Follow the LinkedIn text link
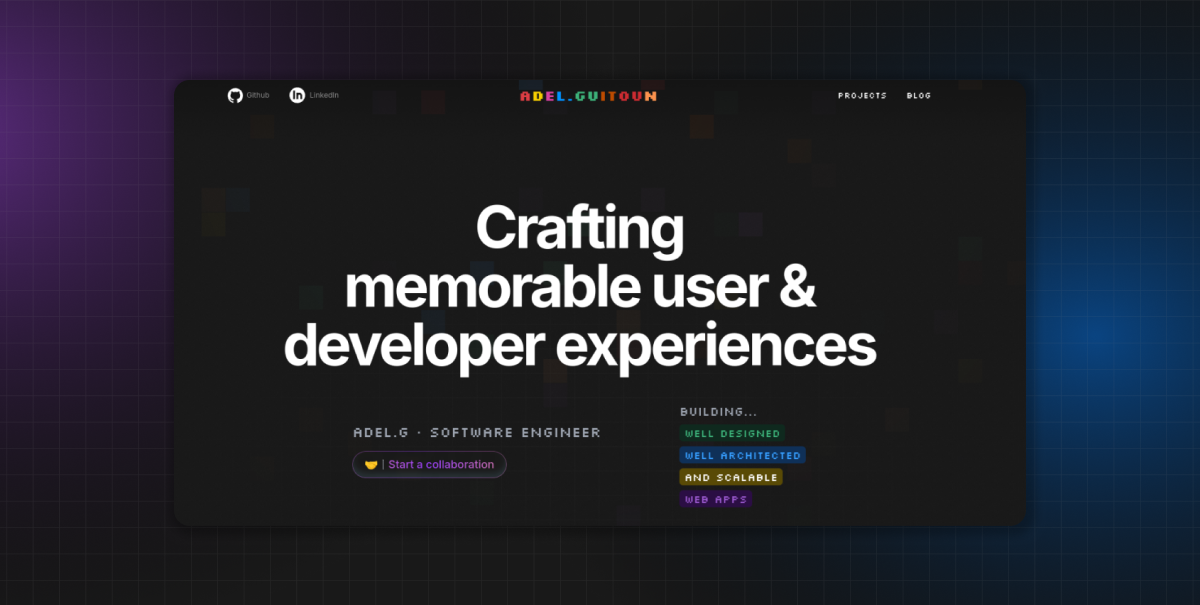This screenshot has height=605, width=1200. [324, 95]
